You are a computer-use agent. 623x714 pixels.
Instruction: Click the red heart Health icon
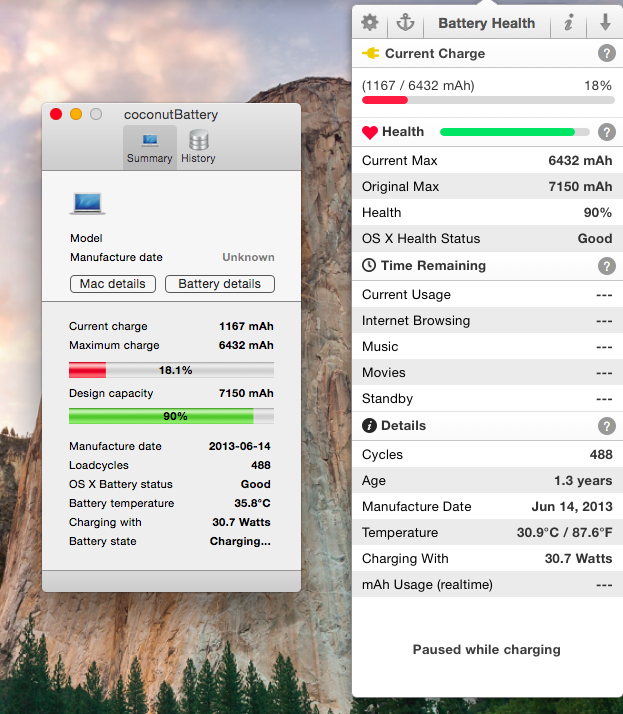click(x=370, y=133)
